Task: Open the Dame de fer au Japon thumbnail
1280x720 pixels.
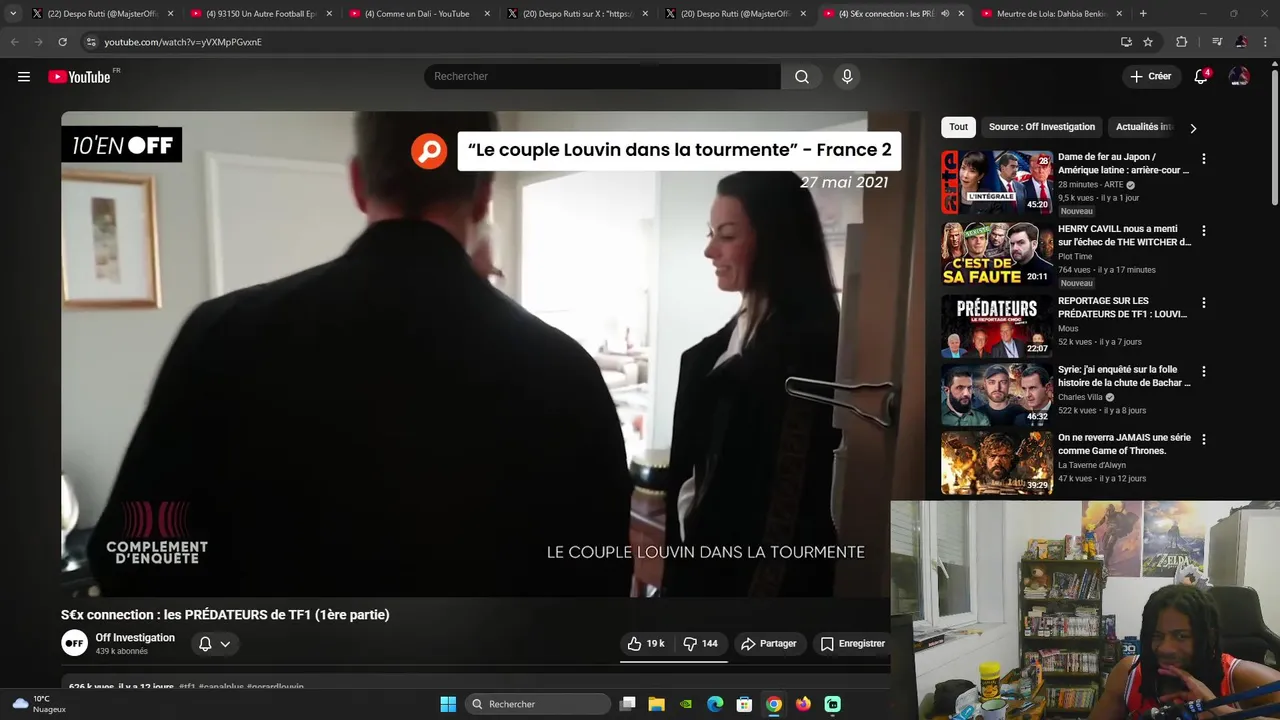Action: 996,182
